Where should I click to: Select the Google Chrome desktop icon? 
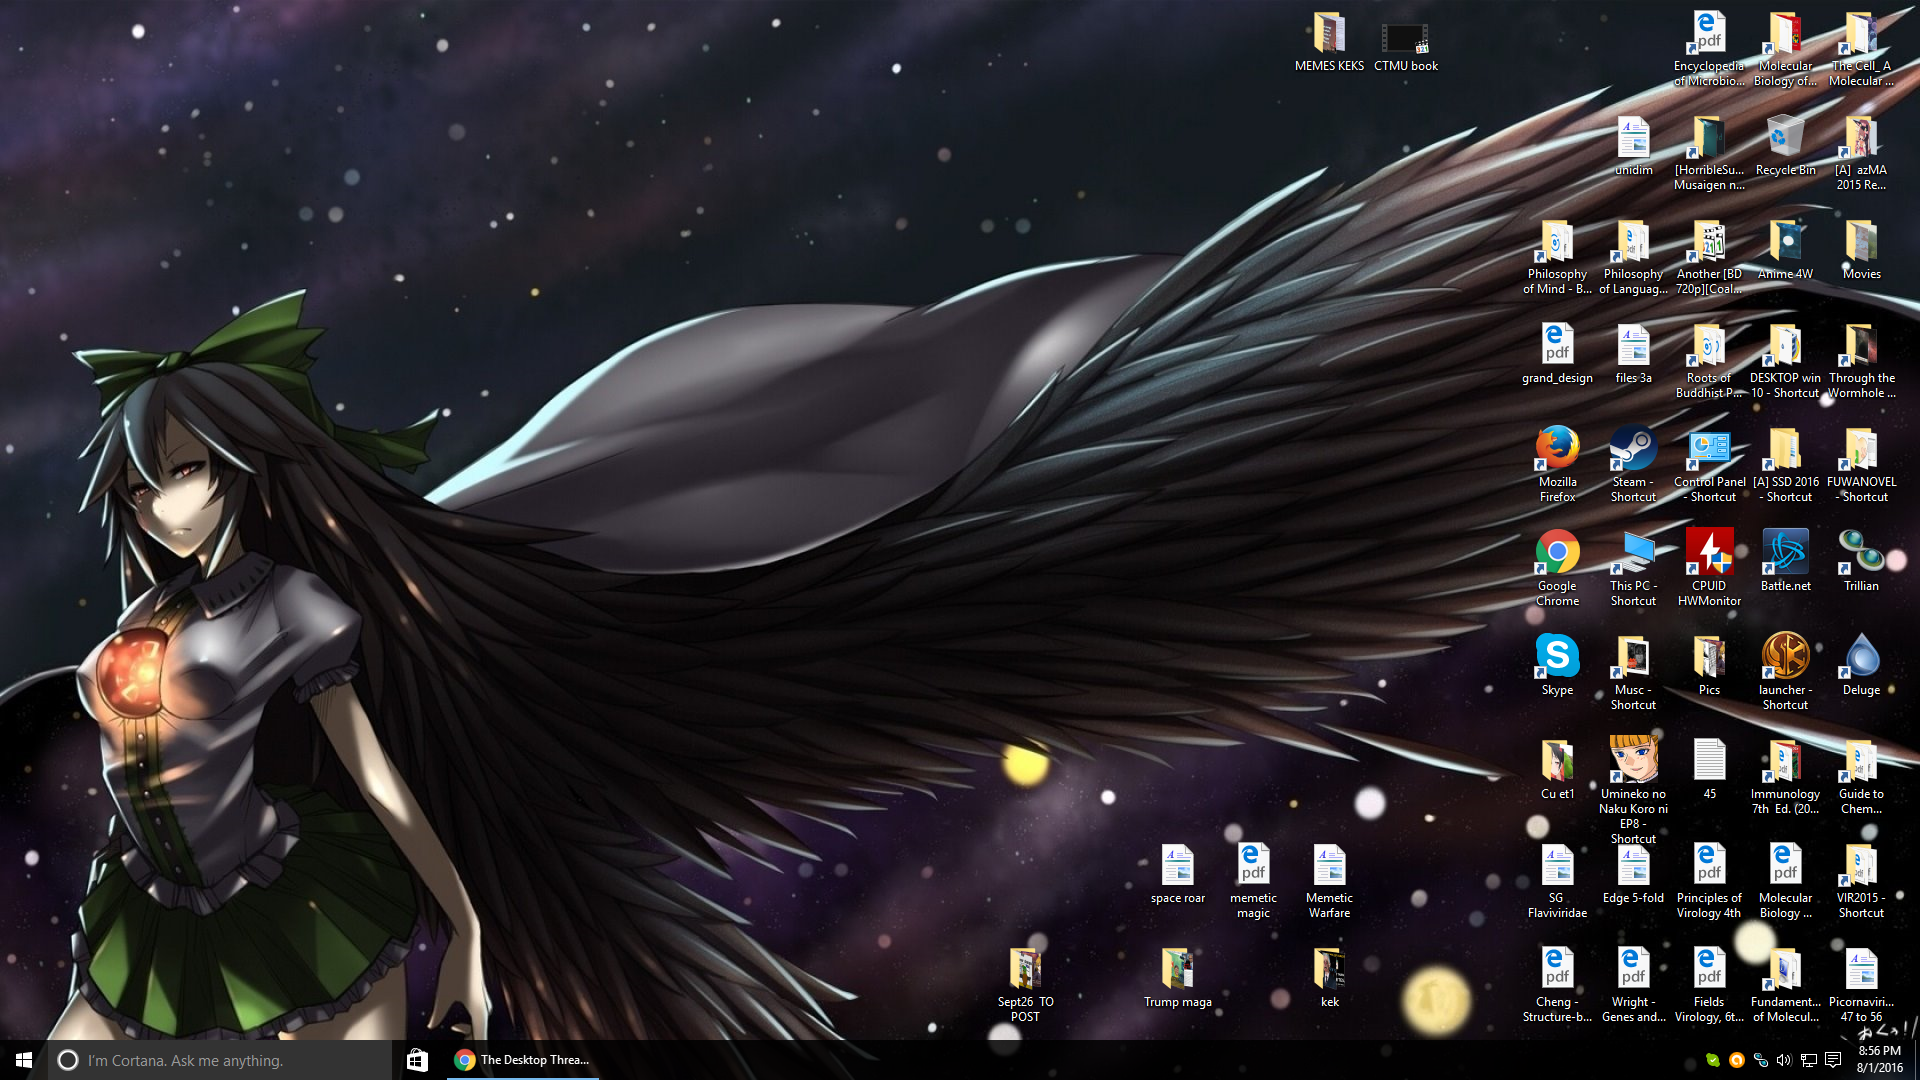click(1557, 569)
